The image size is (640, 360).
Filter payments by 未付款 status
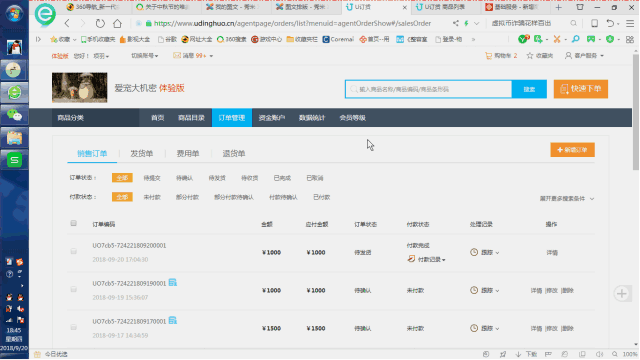152,197
